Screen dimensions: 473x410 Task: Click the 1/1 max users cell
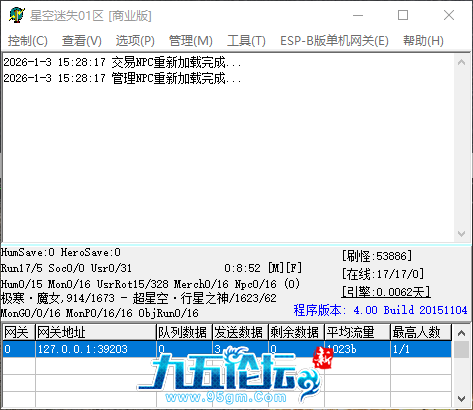pyautogui.click(x=421, y=349)
